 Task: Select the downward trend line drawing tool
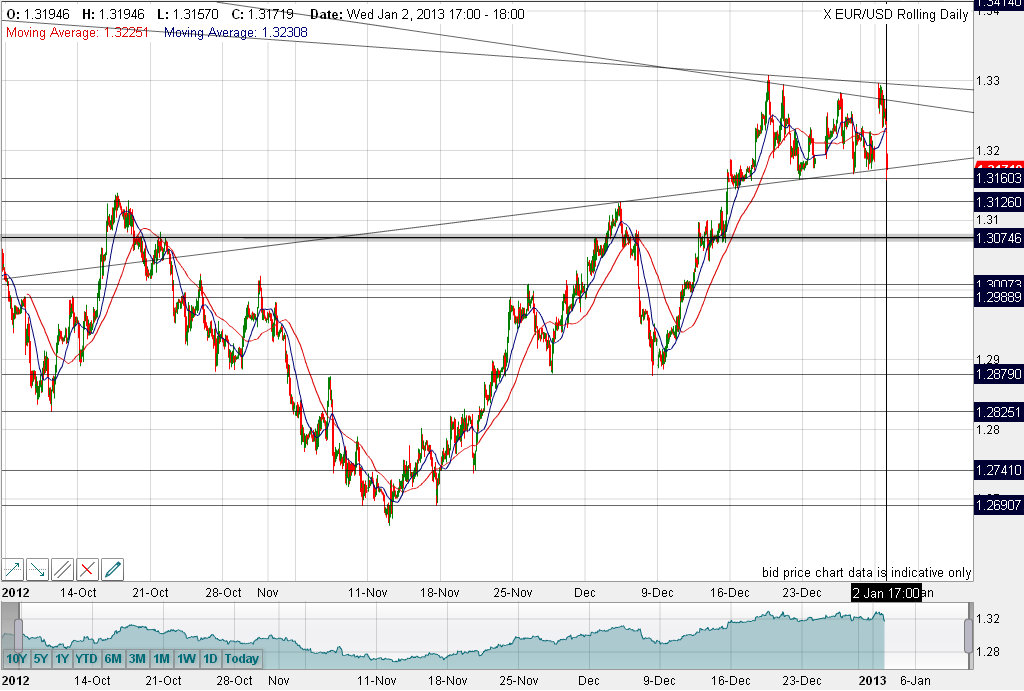(38, 570)
